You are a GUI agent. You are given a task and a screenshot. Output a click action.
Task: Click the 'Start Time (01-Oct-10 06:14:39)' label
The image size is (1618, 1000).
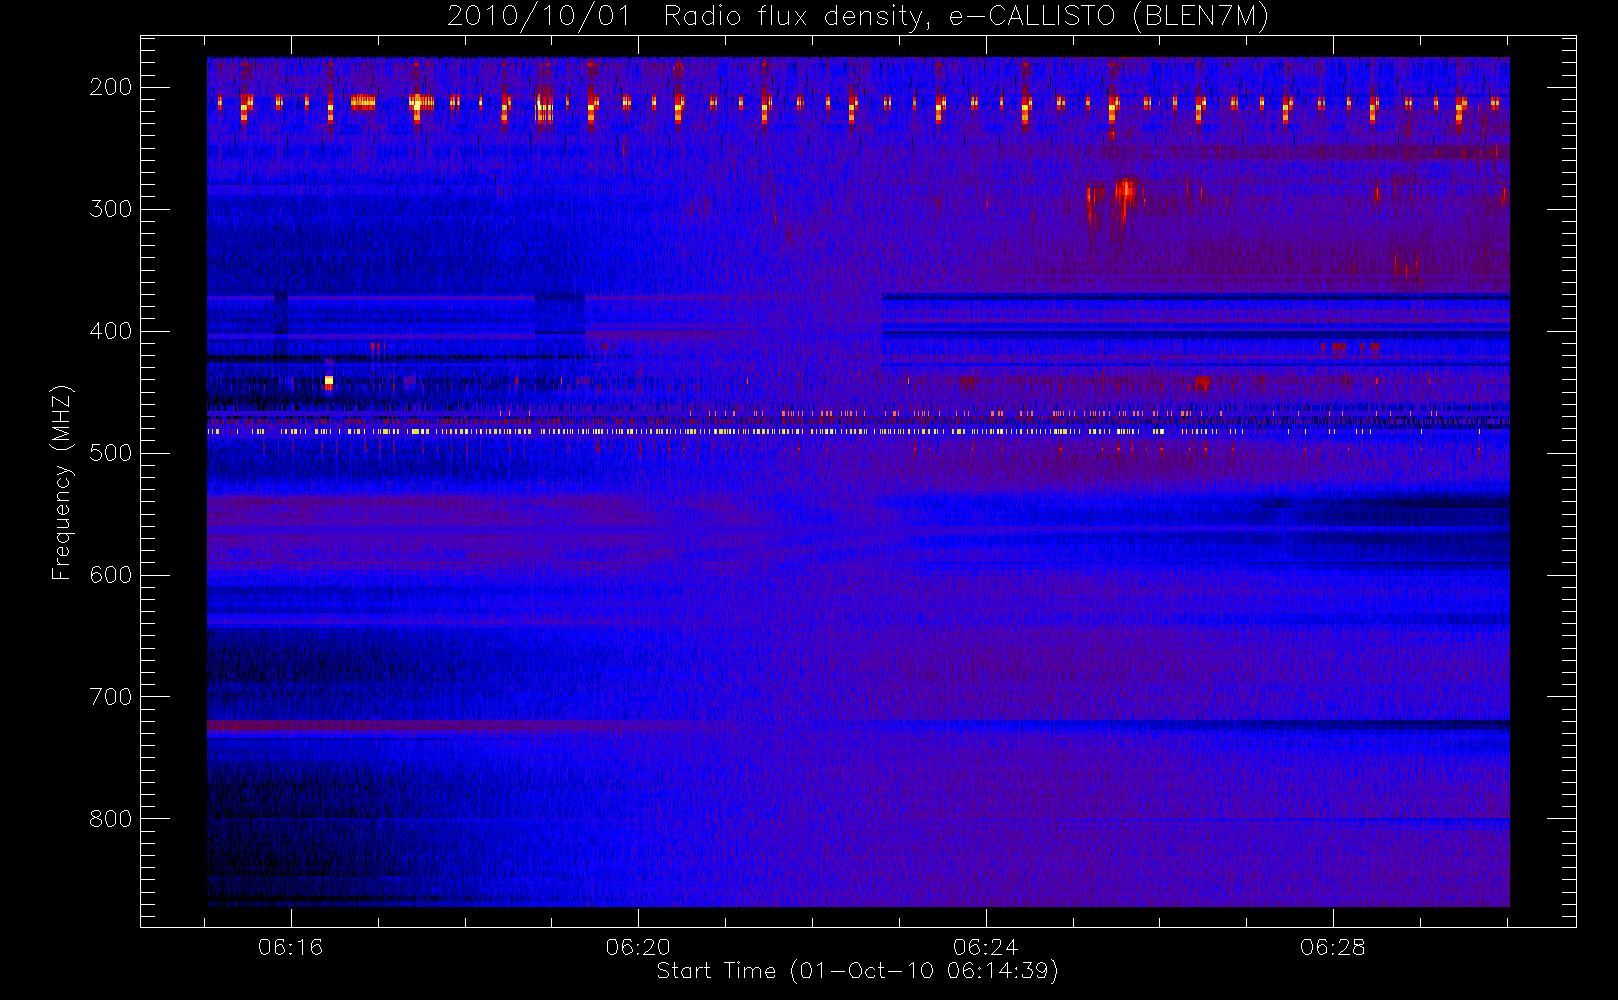(x=857, y=971)
